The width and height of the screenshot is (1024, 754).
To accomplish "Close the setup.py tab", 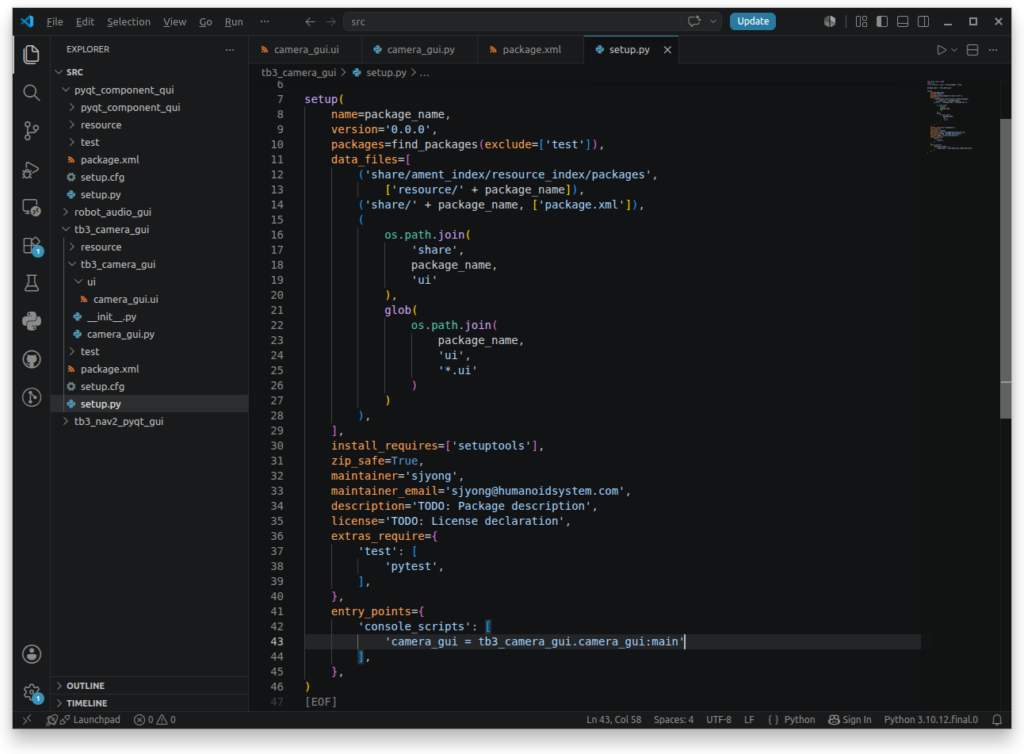I will point(667,50).
